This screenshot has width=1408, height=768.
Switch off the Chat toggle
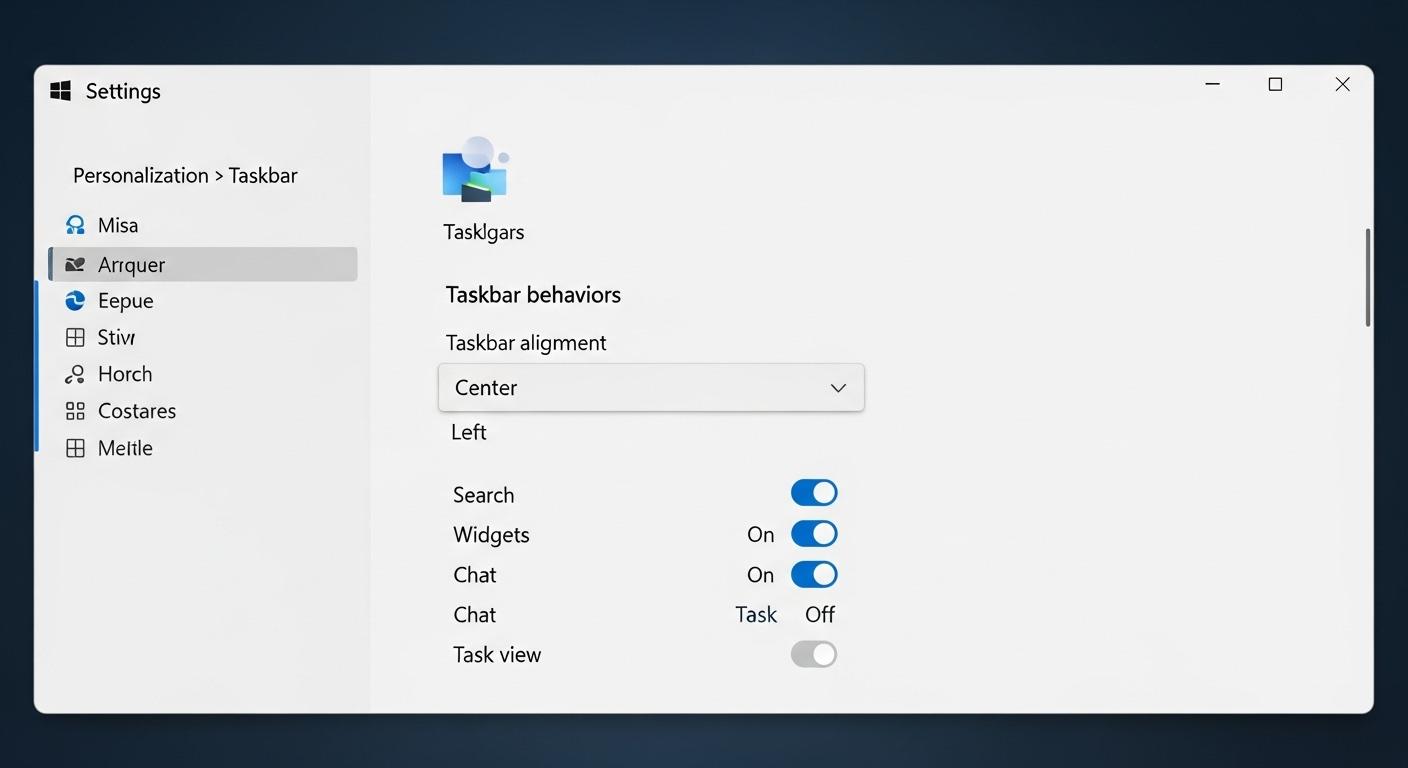pyautogui.click(x=814, y=574)
